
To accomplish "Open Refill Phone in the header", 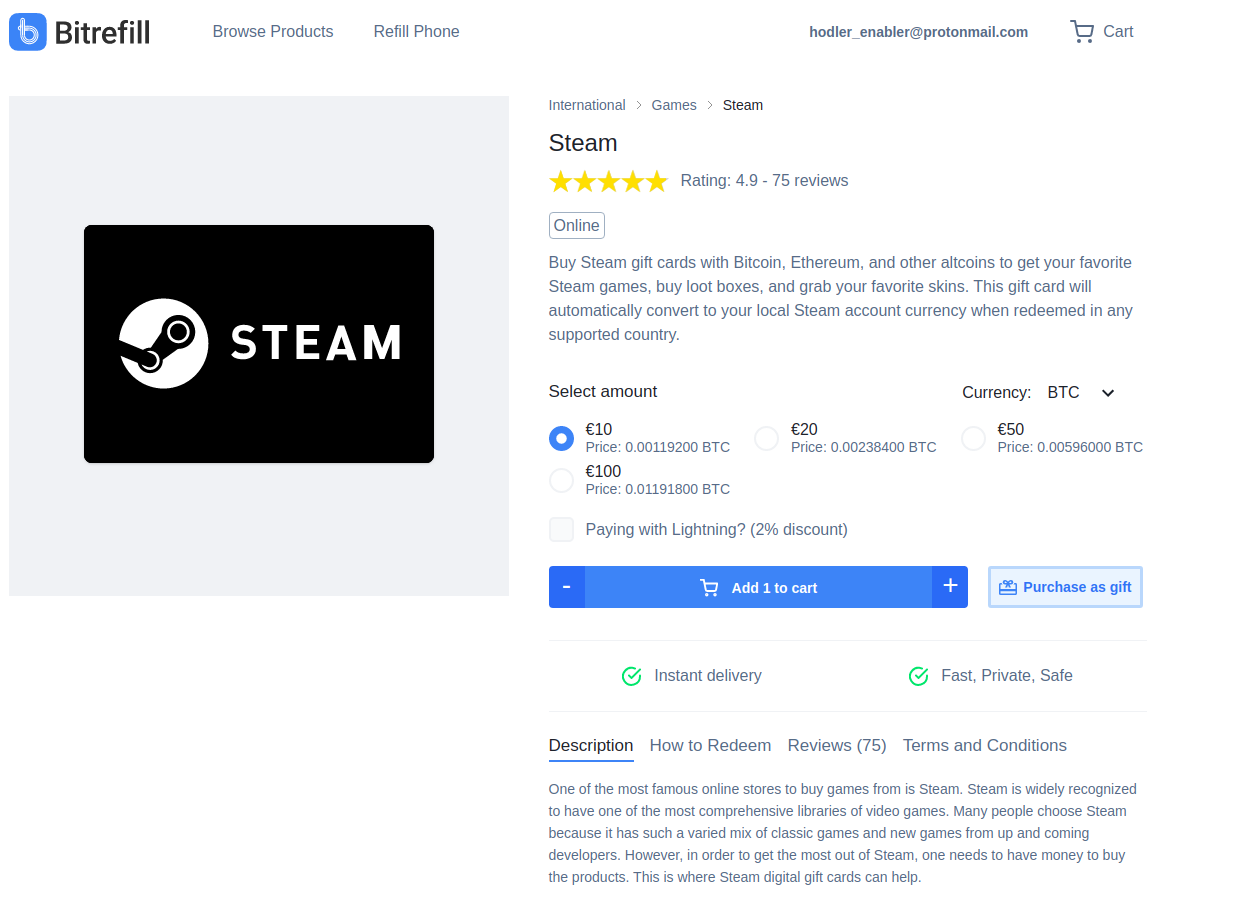I will [417, 32].
